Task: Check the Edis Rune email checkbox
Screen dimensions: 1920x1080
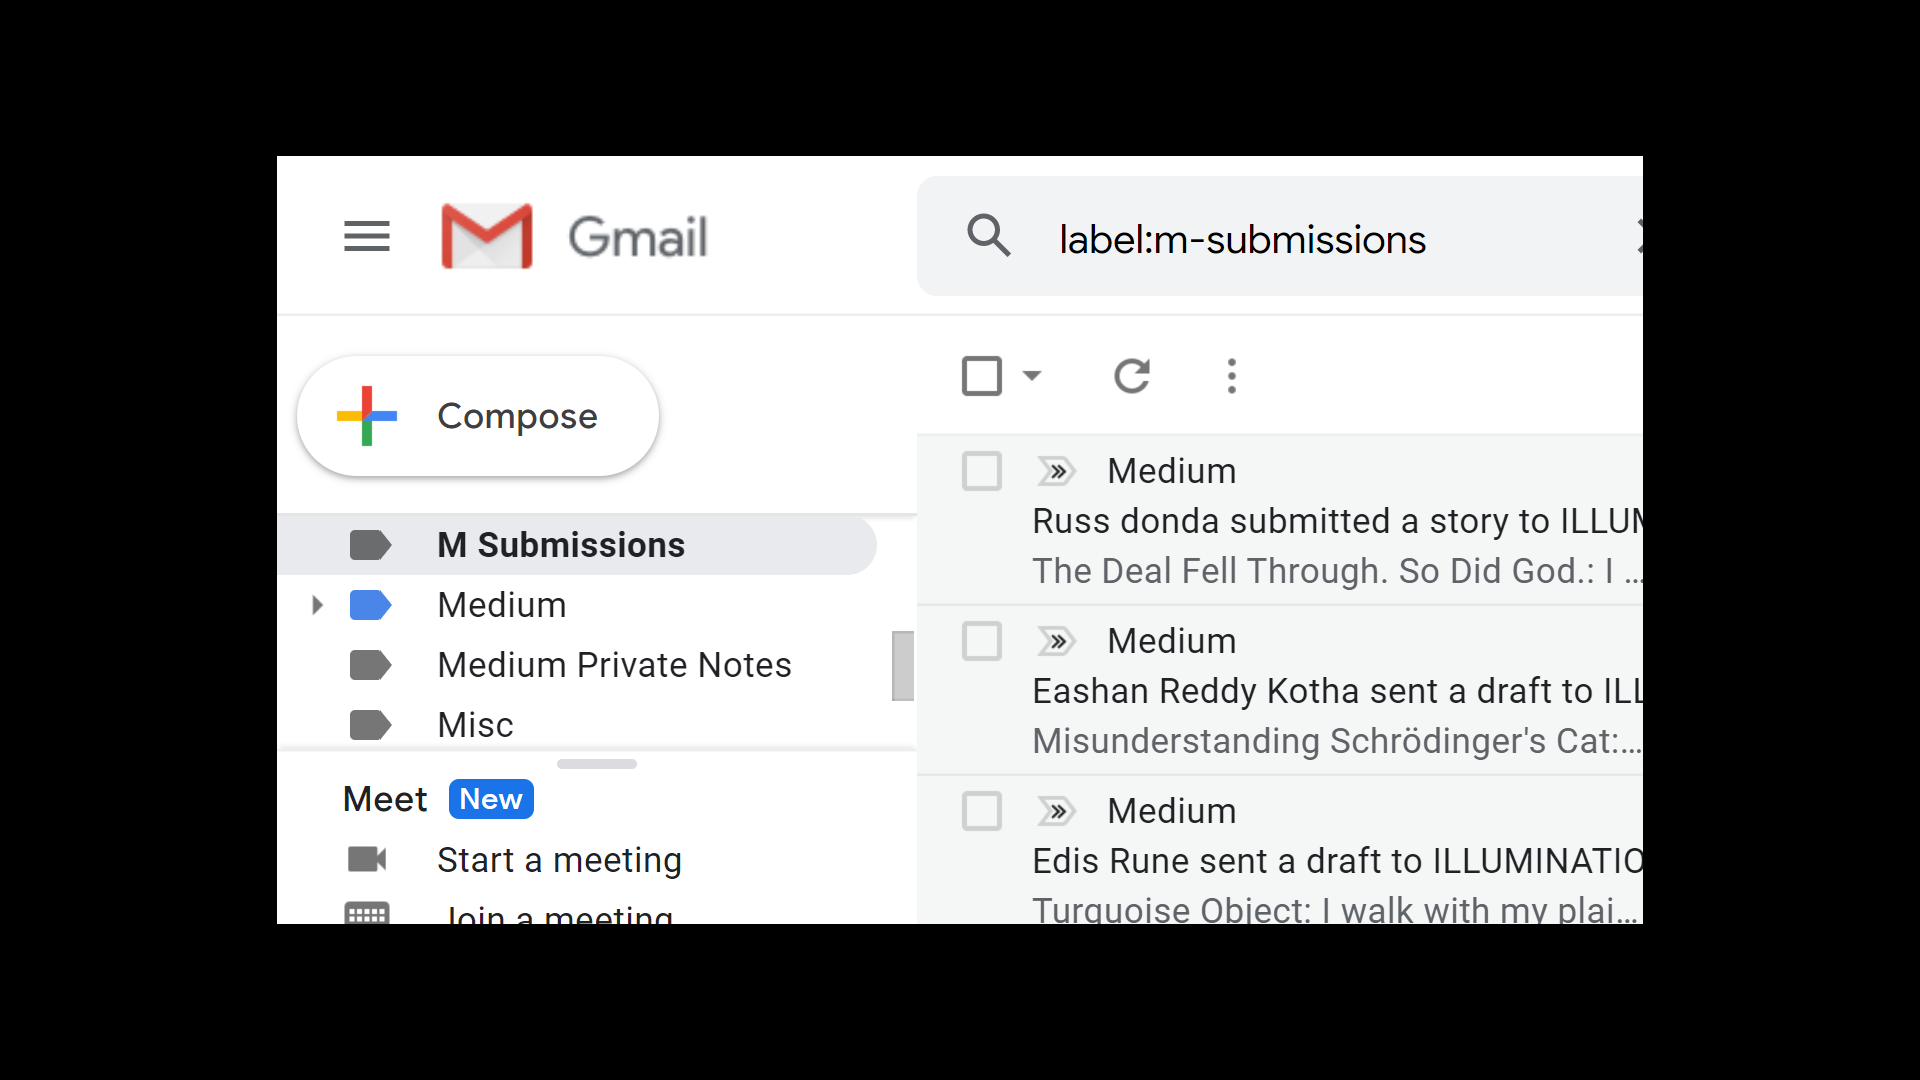Action: pos(982,811)
